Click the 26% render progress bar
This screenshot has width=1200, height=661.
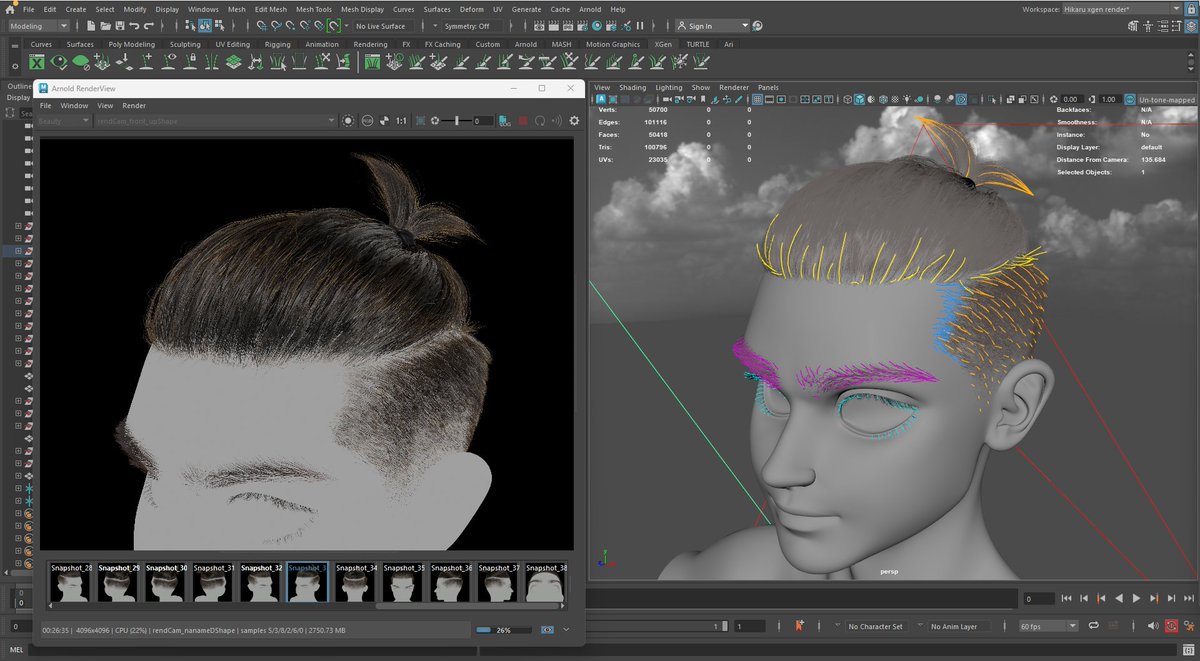click(x=504, y=630)
